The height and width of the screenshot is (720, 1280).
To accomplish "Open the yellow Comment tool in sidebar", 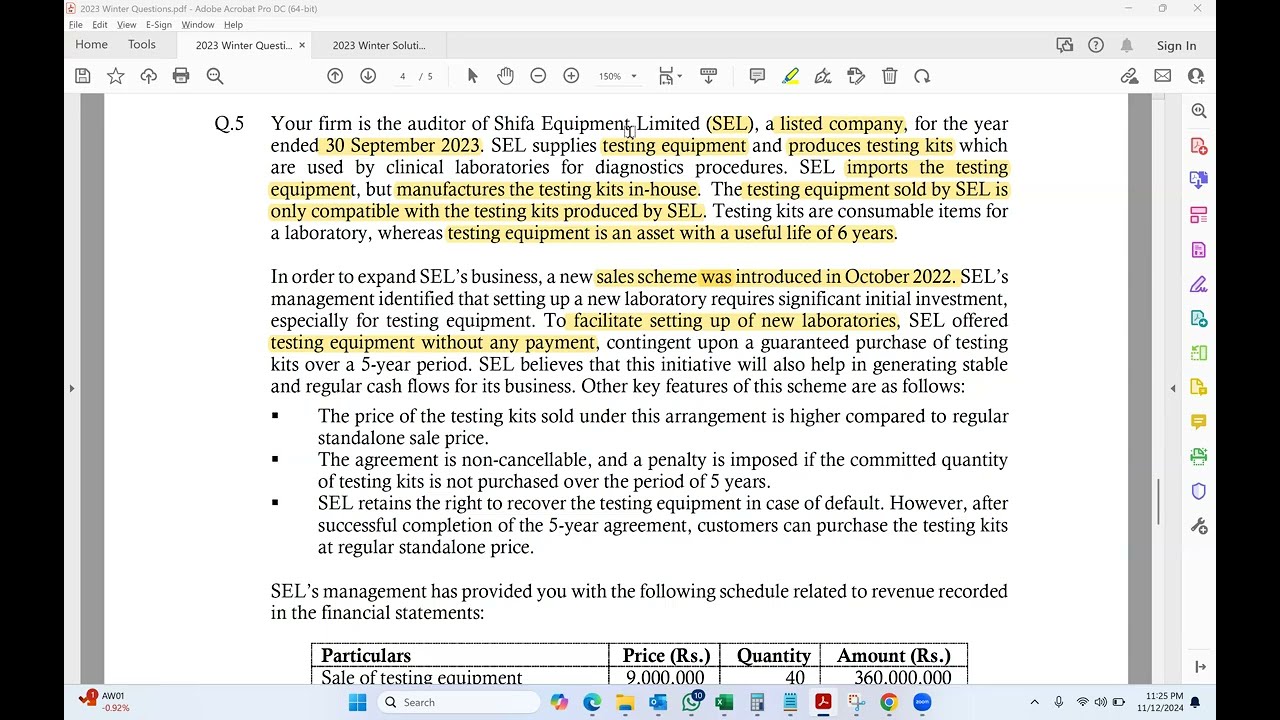I will click(x=1199, y=422).
